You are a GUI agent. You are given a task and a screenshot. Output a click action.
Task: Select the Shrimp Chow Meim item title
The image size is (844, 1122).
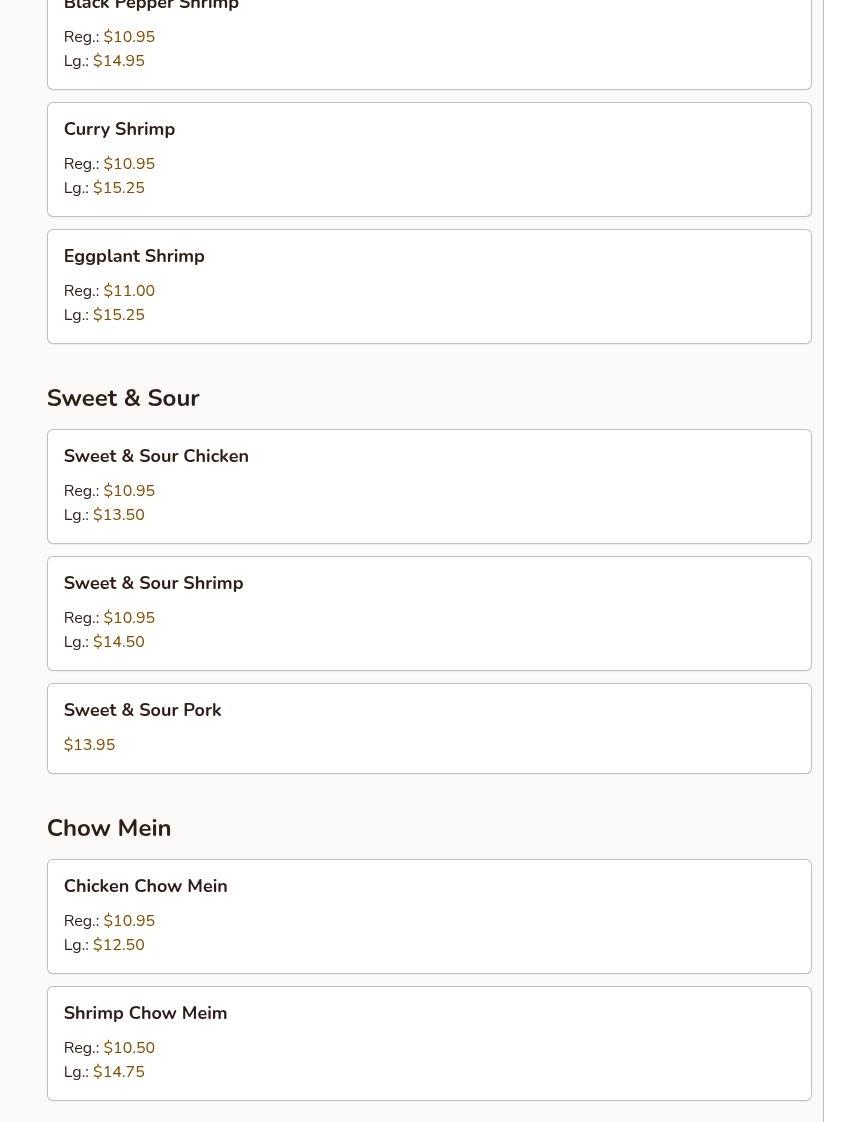(x=145, y=1013)
